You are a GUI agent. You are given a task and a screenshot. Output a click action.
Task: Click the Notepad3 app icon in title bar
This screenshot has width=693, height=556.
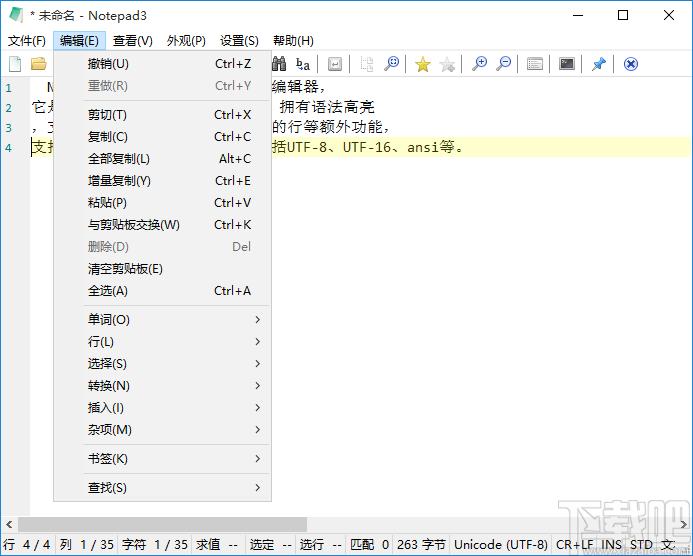[15, 15]
